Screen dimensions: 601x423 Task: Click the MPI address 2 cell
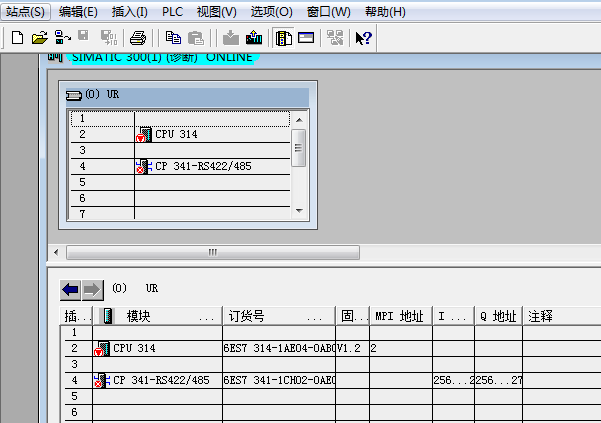pos(401,348)
